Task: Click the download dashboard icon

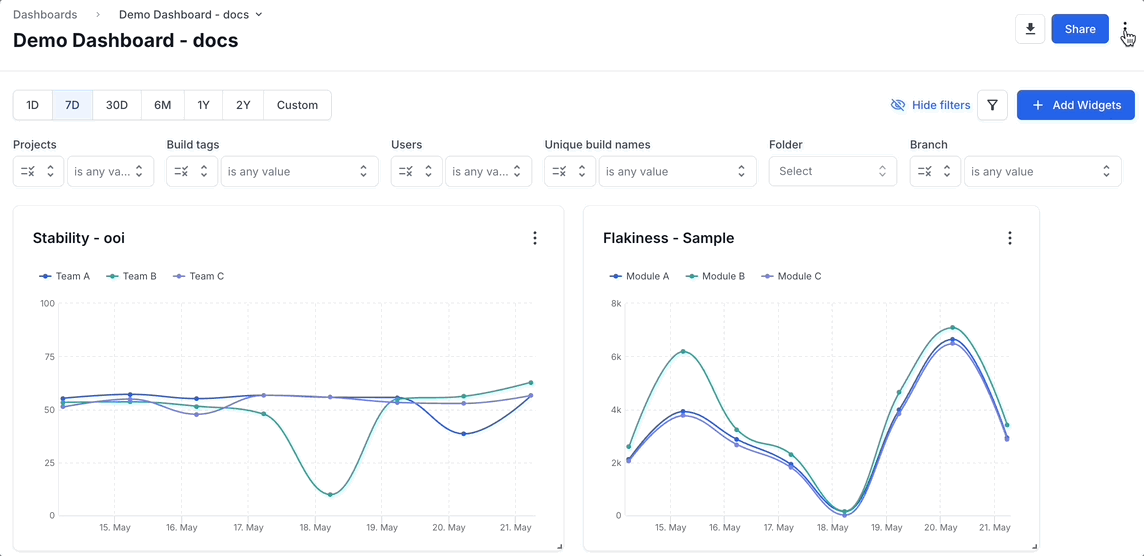Action: point(1029,29)
